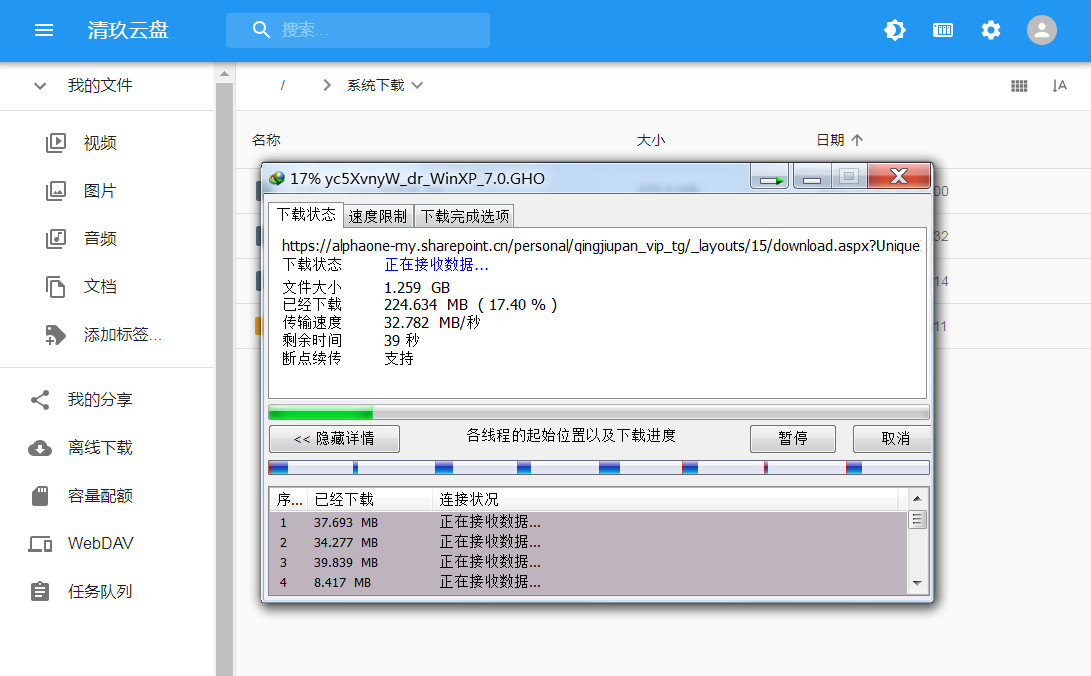This screenshot has width=1091, height=676.
Task: Click the green download progress bar
Action: pyautogui.click(x=598, y=412)
